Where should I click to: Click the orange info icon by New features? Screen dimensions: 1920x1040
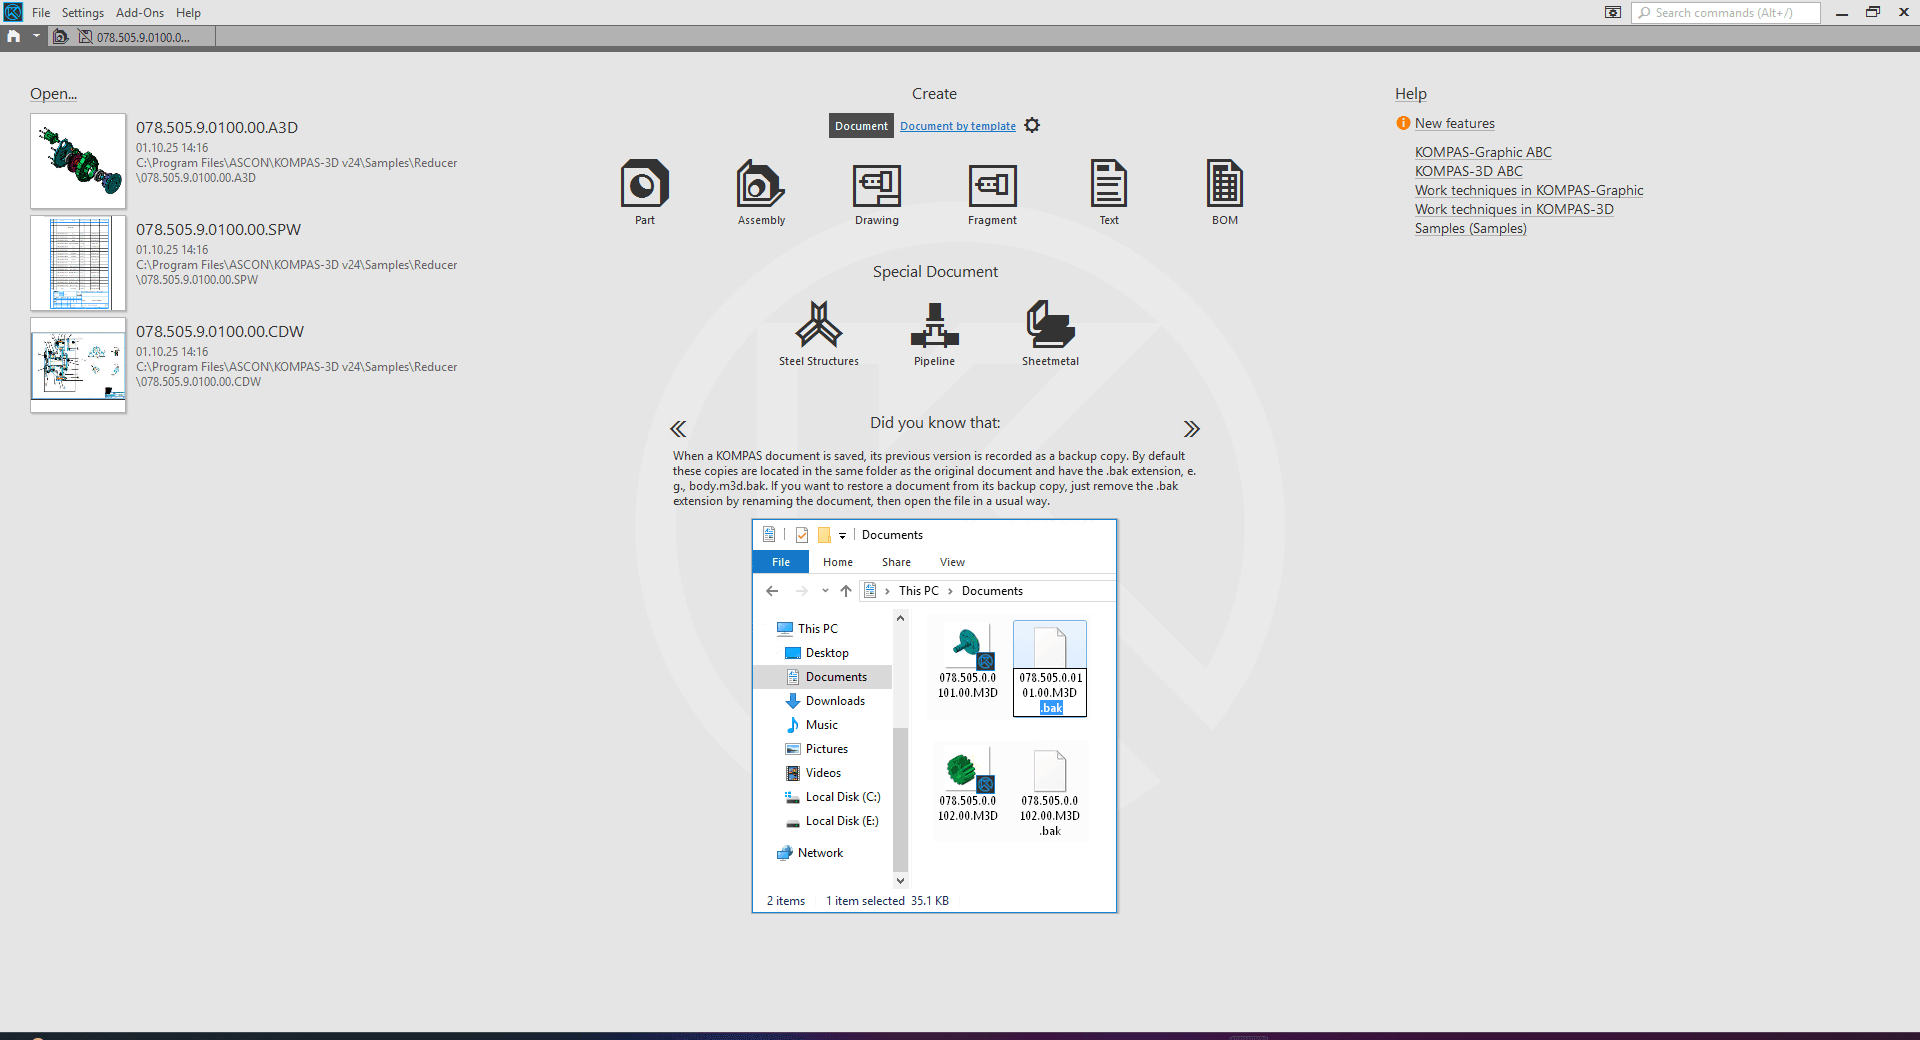[1403, 123]
